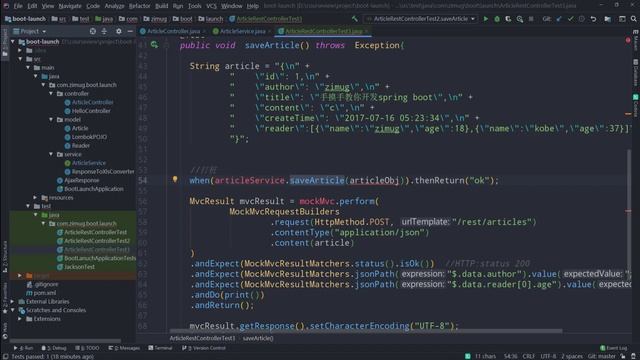Open the TODO tool window
This screenshot has width=640, height=360.
point(87,348)
